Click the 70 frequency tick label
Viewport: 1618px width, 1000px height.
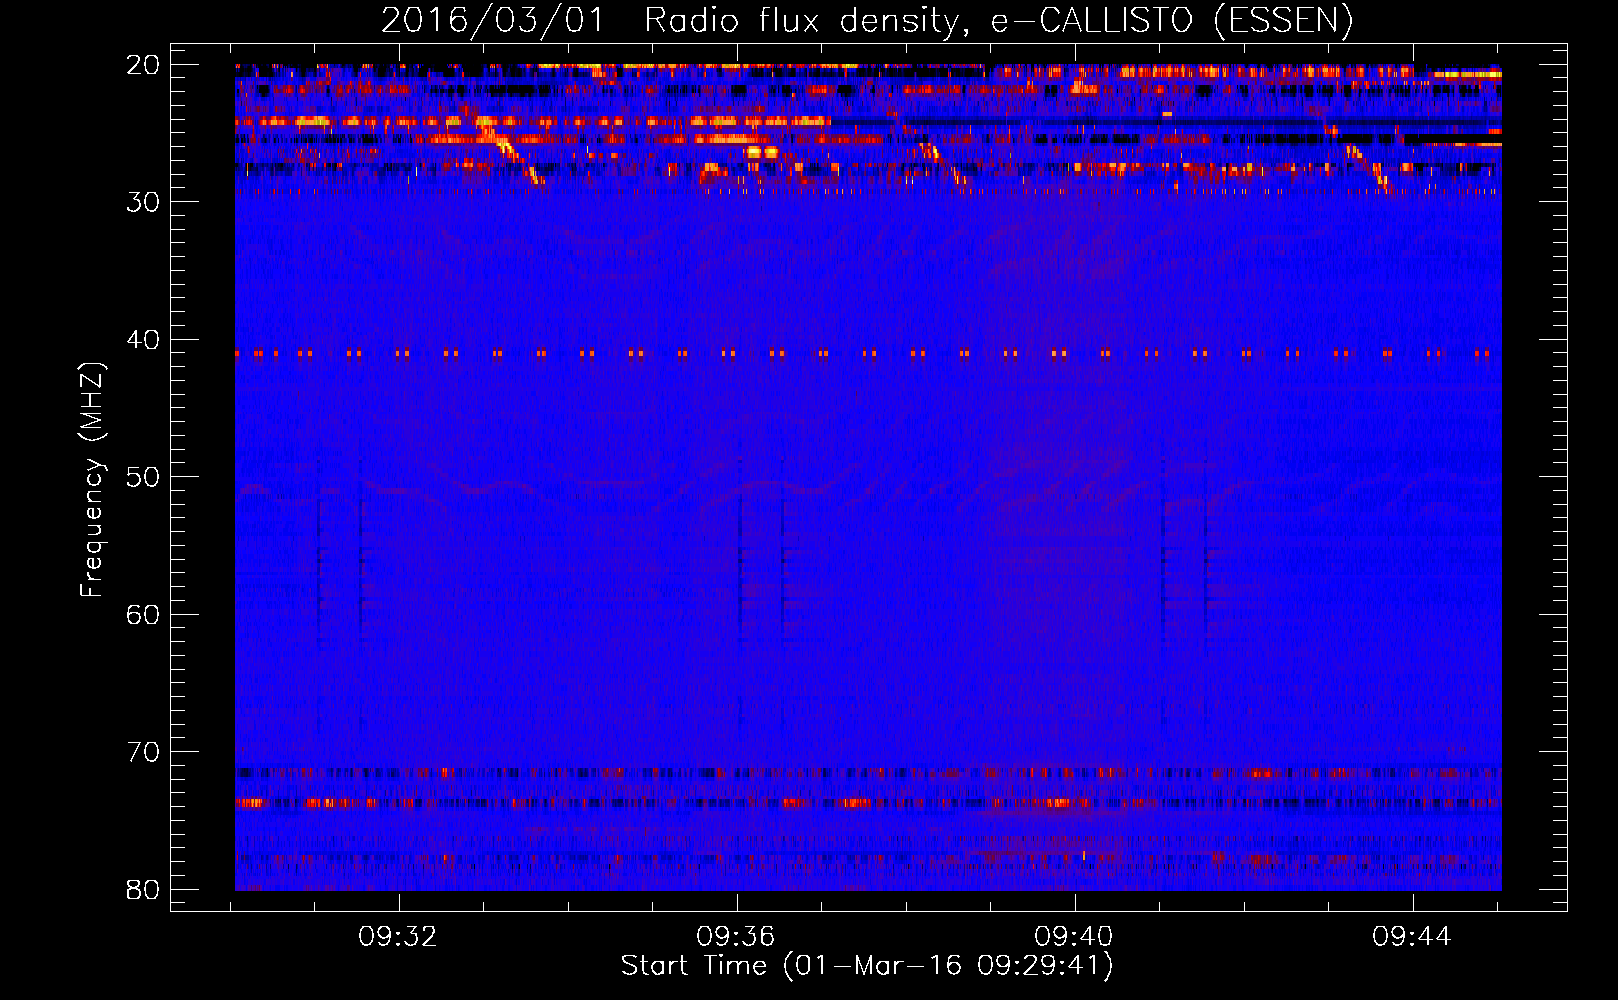click(143, 752)
